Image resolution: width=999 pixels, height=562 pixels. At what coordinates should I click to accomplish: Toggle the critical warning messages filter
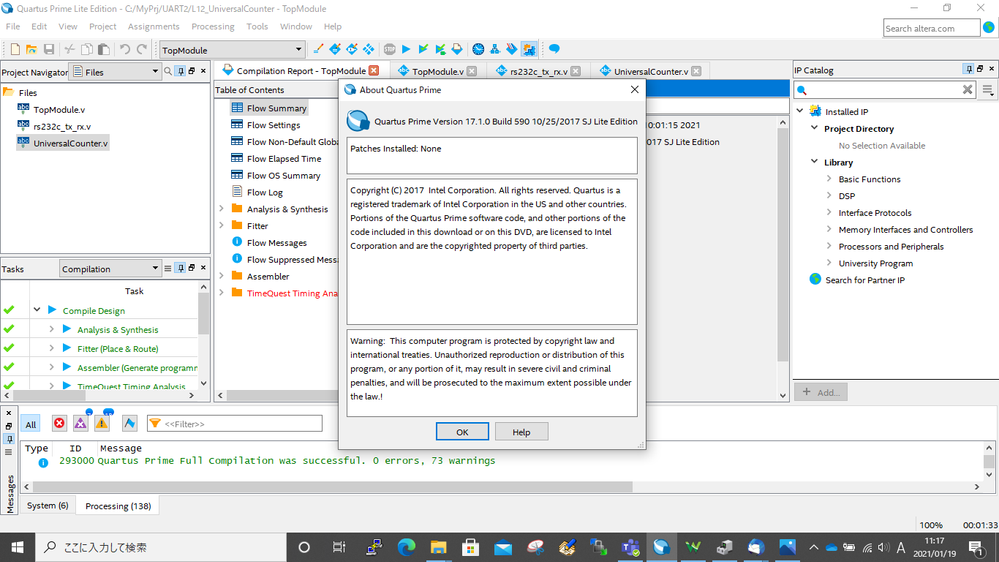pos(80,424)
